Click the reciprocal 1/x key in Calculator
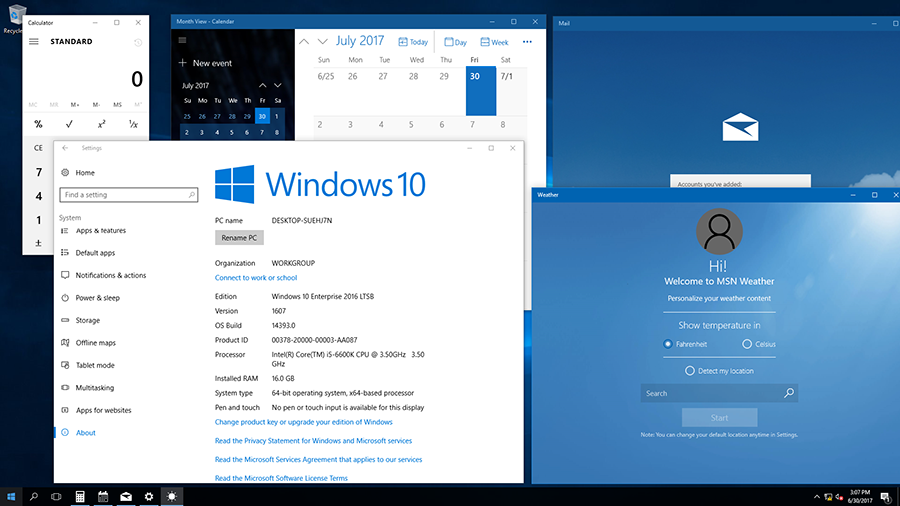This screenshot has width=900, height=506. click(x=133, y=124)
